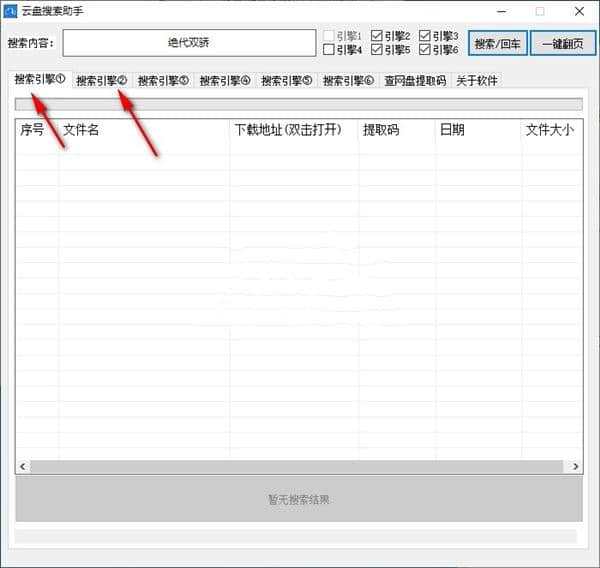Click the horizontal scrollbar left arrow

[x=23, y=466]
